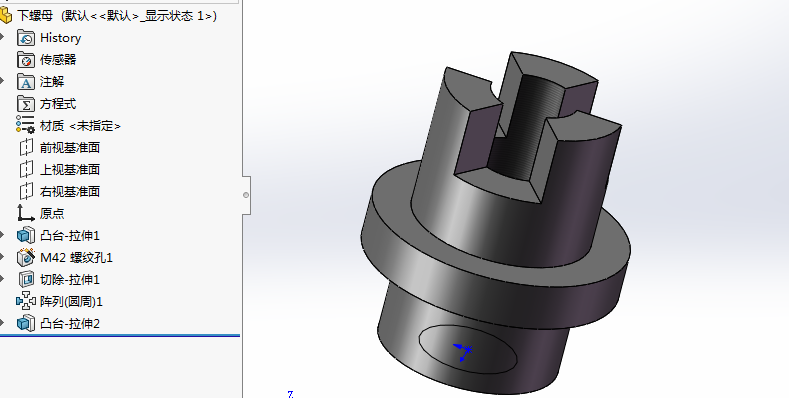Image resolution: width=789 pixels, height=398 pixels.
Task: Click the 原点 origin icon
Action: (x=26, y=213)
